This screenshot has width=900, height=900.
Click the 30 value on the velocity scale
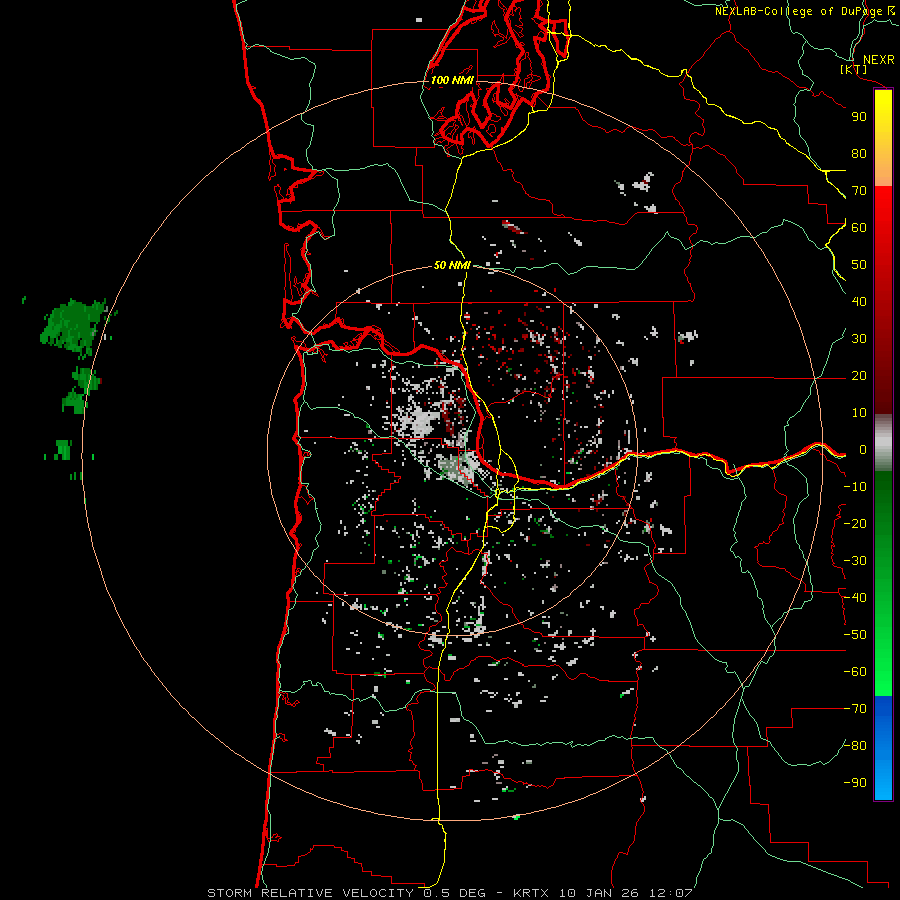(x=859, y=339)
